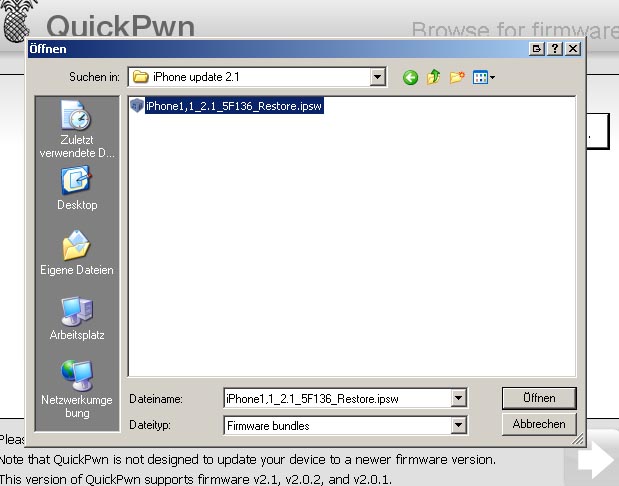Open the Dateityp Firmware bundles dropdown
This screenshot has width=619, height=486.
point(459,425)
